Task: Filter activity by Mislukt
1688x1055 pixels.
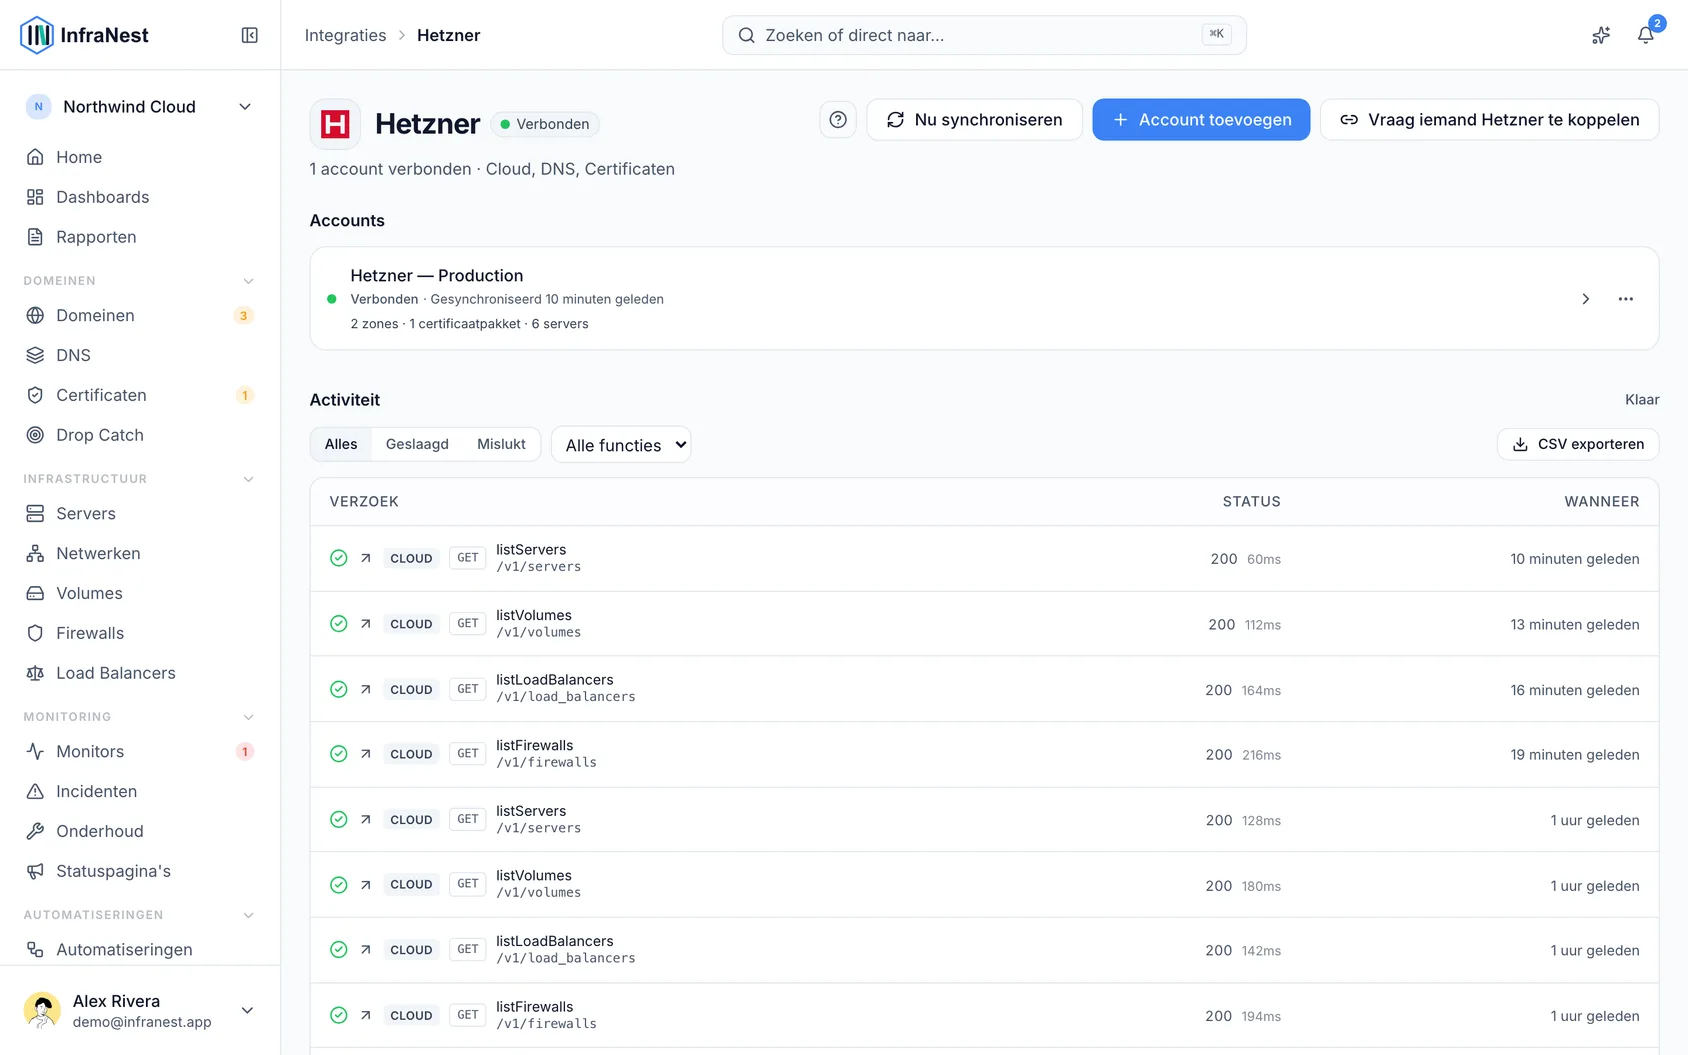Action: click(501, 444)
